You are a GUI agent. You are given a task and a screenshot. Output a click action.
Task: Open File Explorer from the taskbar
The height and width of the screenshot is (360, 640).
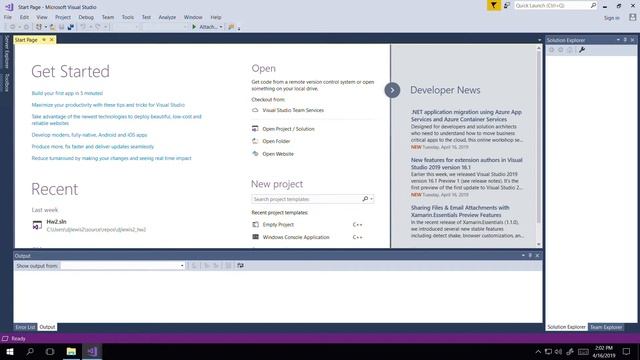[x=71, y=351]
